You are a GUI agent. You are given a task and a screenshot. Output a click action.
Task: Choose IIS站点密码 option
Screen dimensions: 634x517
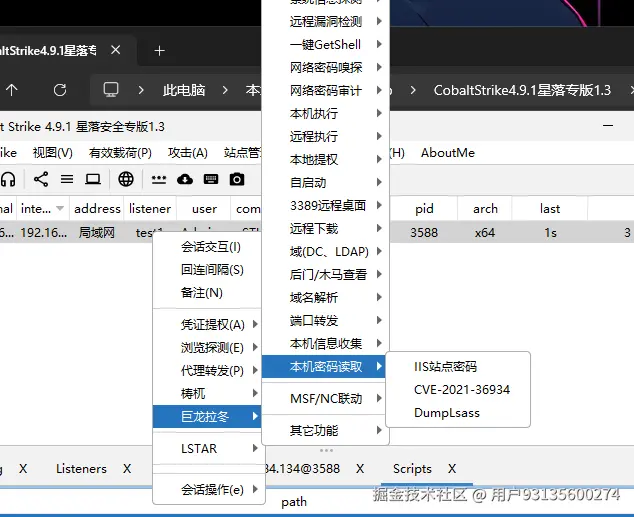pos(458,366)
